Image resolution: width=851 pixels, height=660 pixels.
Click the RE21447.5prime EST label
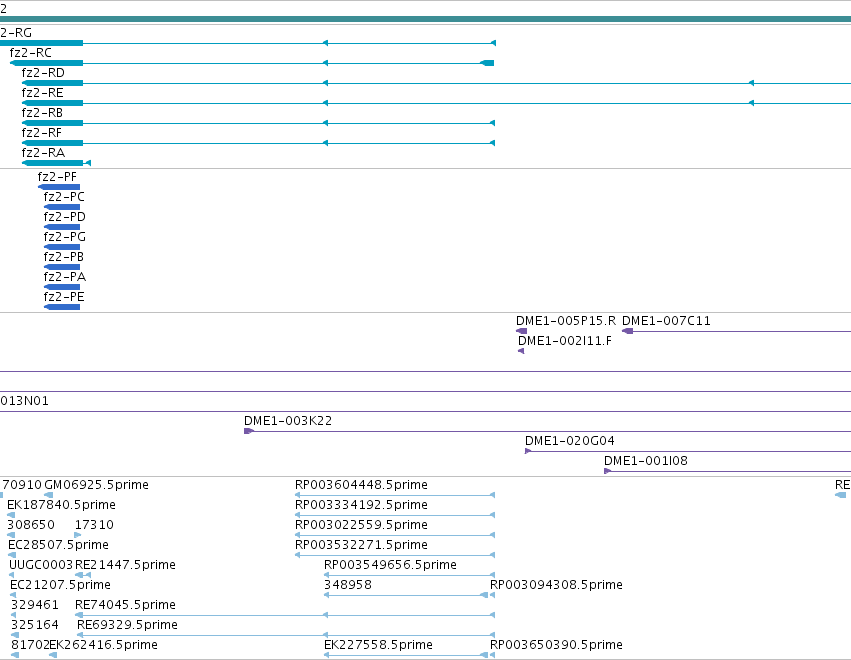click(125, 565)
